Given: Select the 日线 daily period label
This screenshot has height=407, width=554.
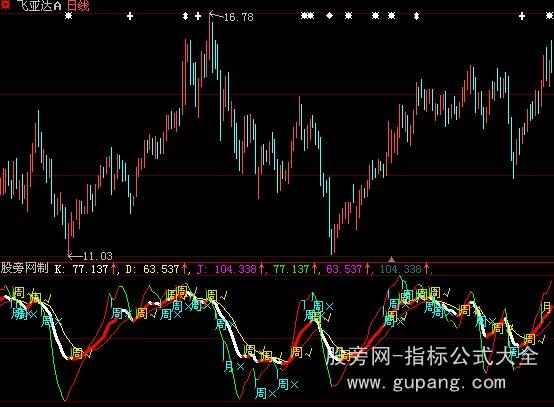Looking at the screenshot, I should click(x=78, y=5).
